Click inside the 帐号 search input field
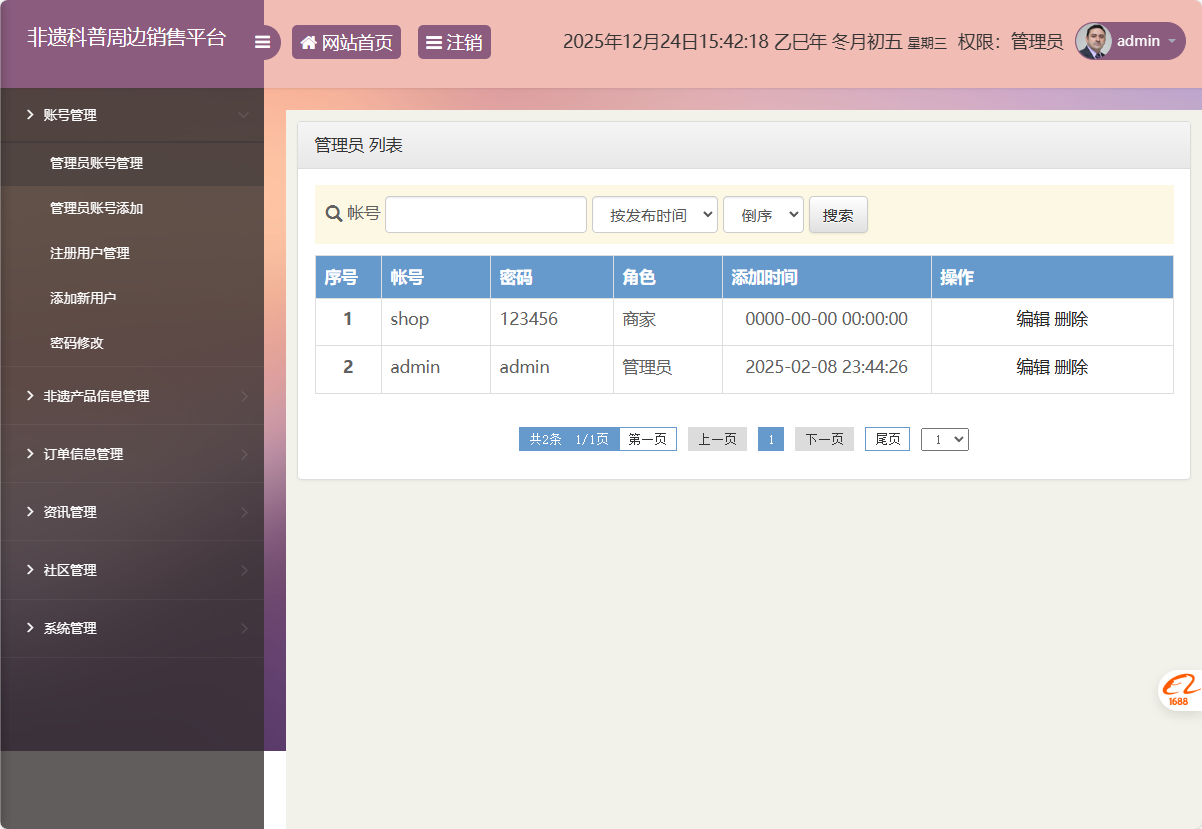 [485, 214]
